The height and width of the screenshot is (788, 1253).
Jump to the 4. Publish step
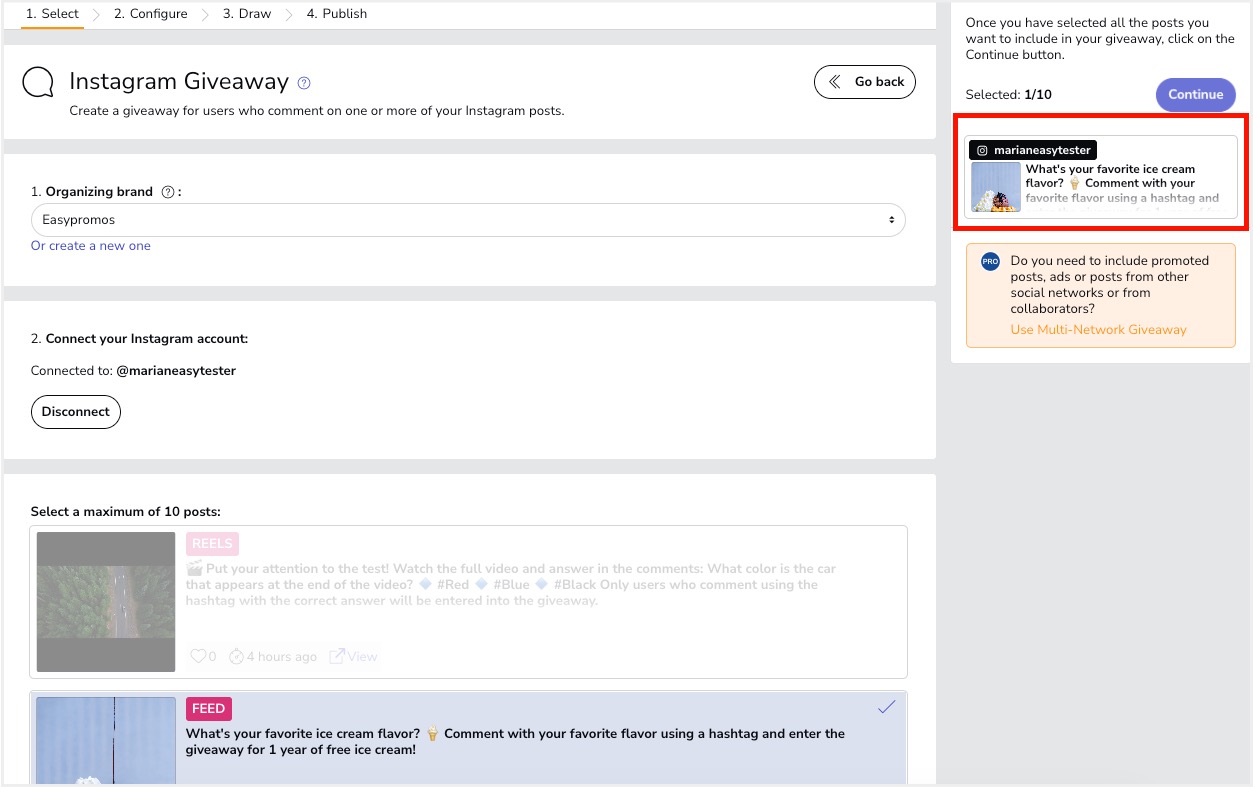(336, 14)
